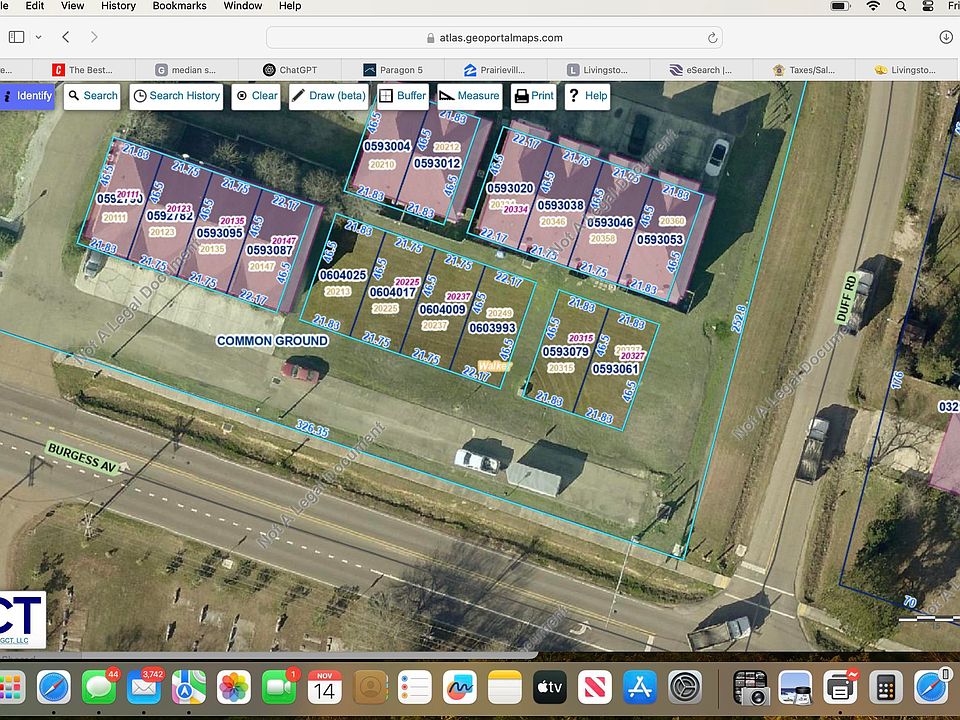
Task: Open the Safari downloads list
Action: (946, 37)
